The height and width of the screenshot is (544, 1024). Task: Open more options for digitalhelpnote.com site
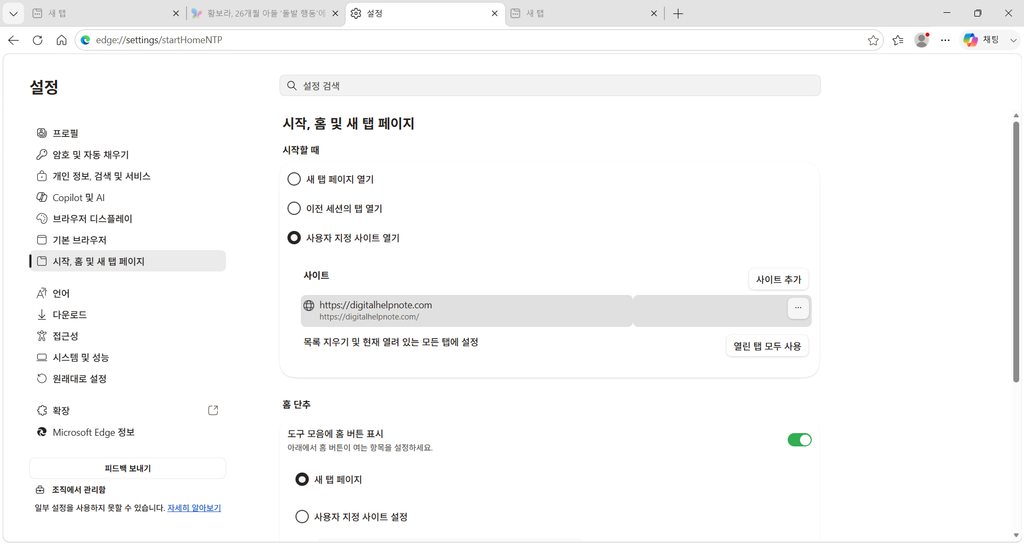coord(798,308)
